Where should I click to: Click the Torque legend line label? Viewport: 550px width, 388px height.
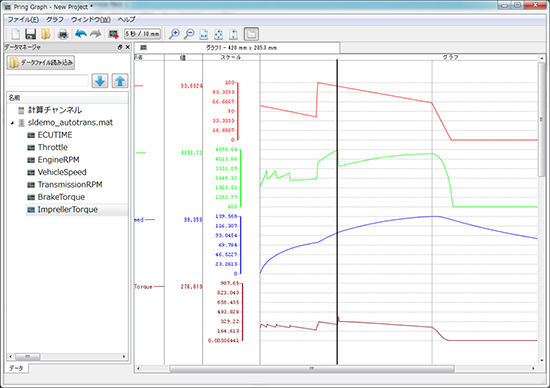pyautogui.click(x=143, y=287)
